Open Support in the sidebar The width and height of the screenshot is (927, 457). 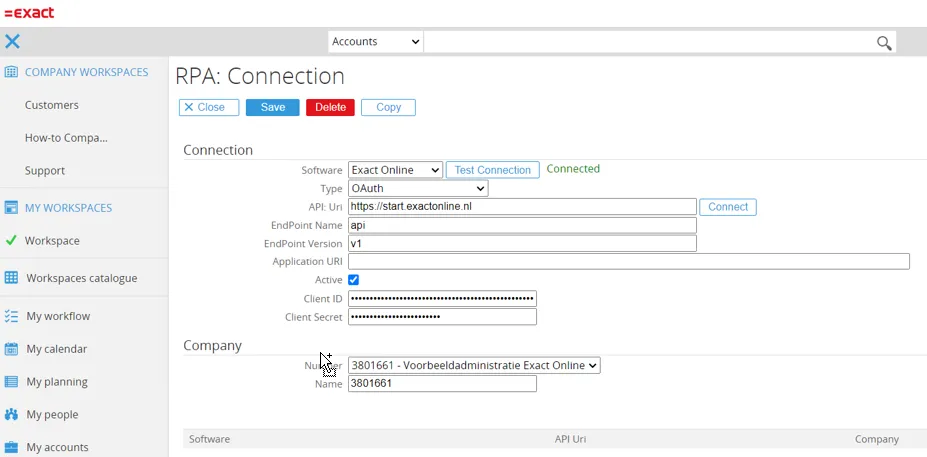(x=45, y=171)
